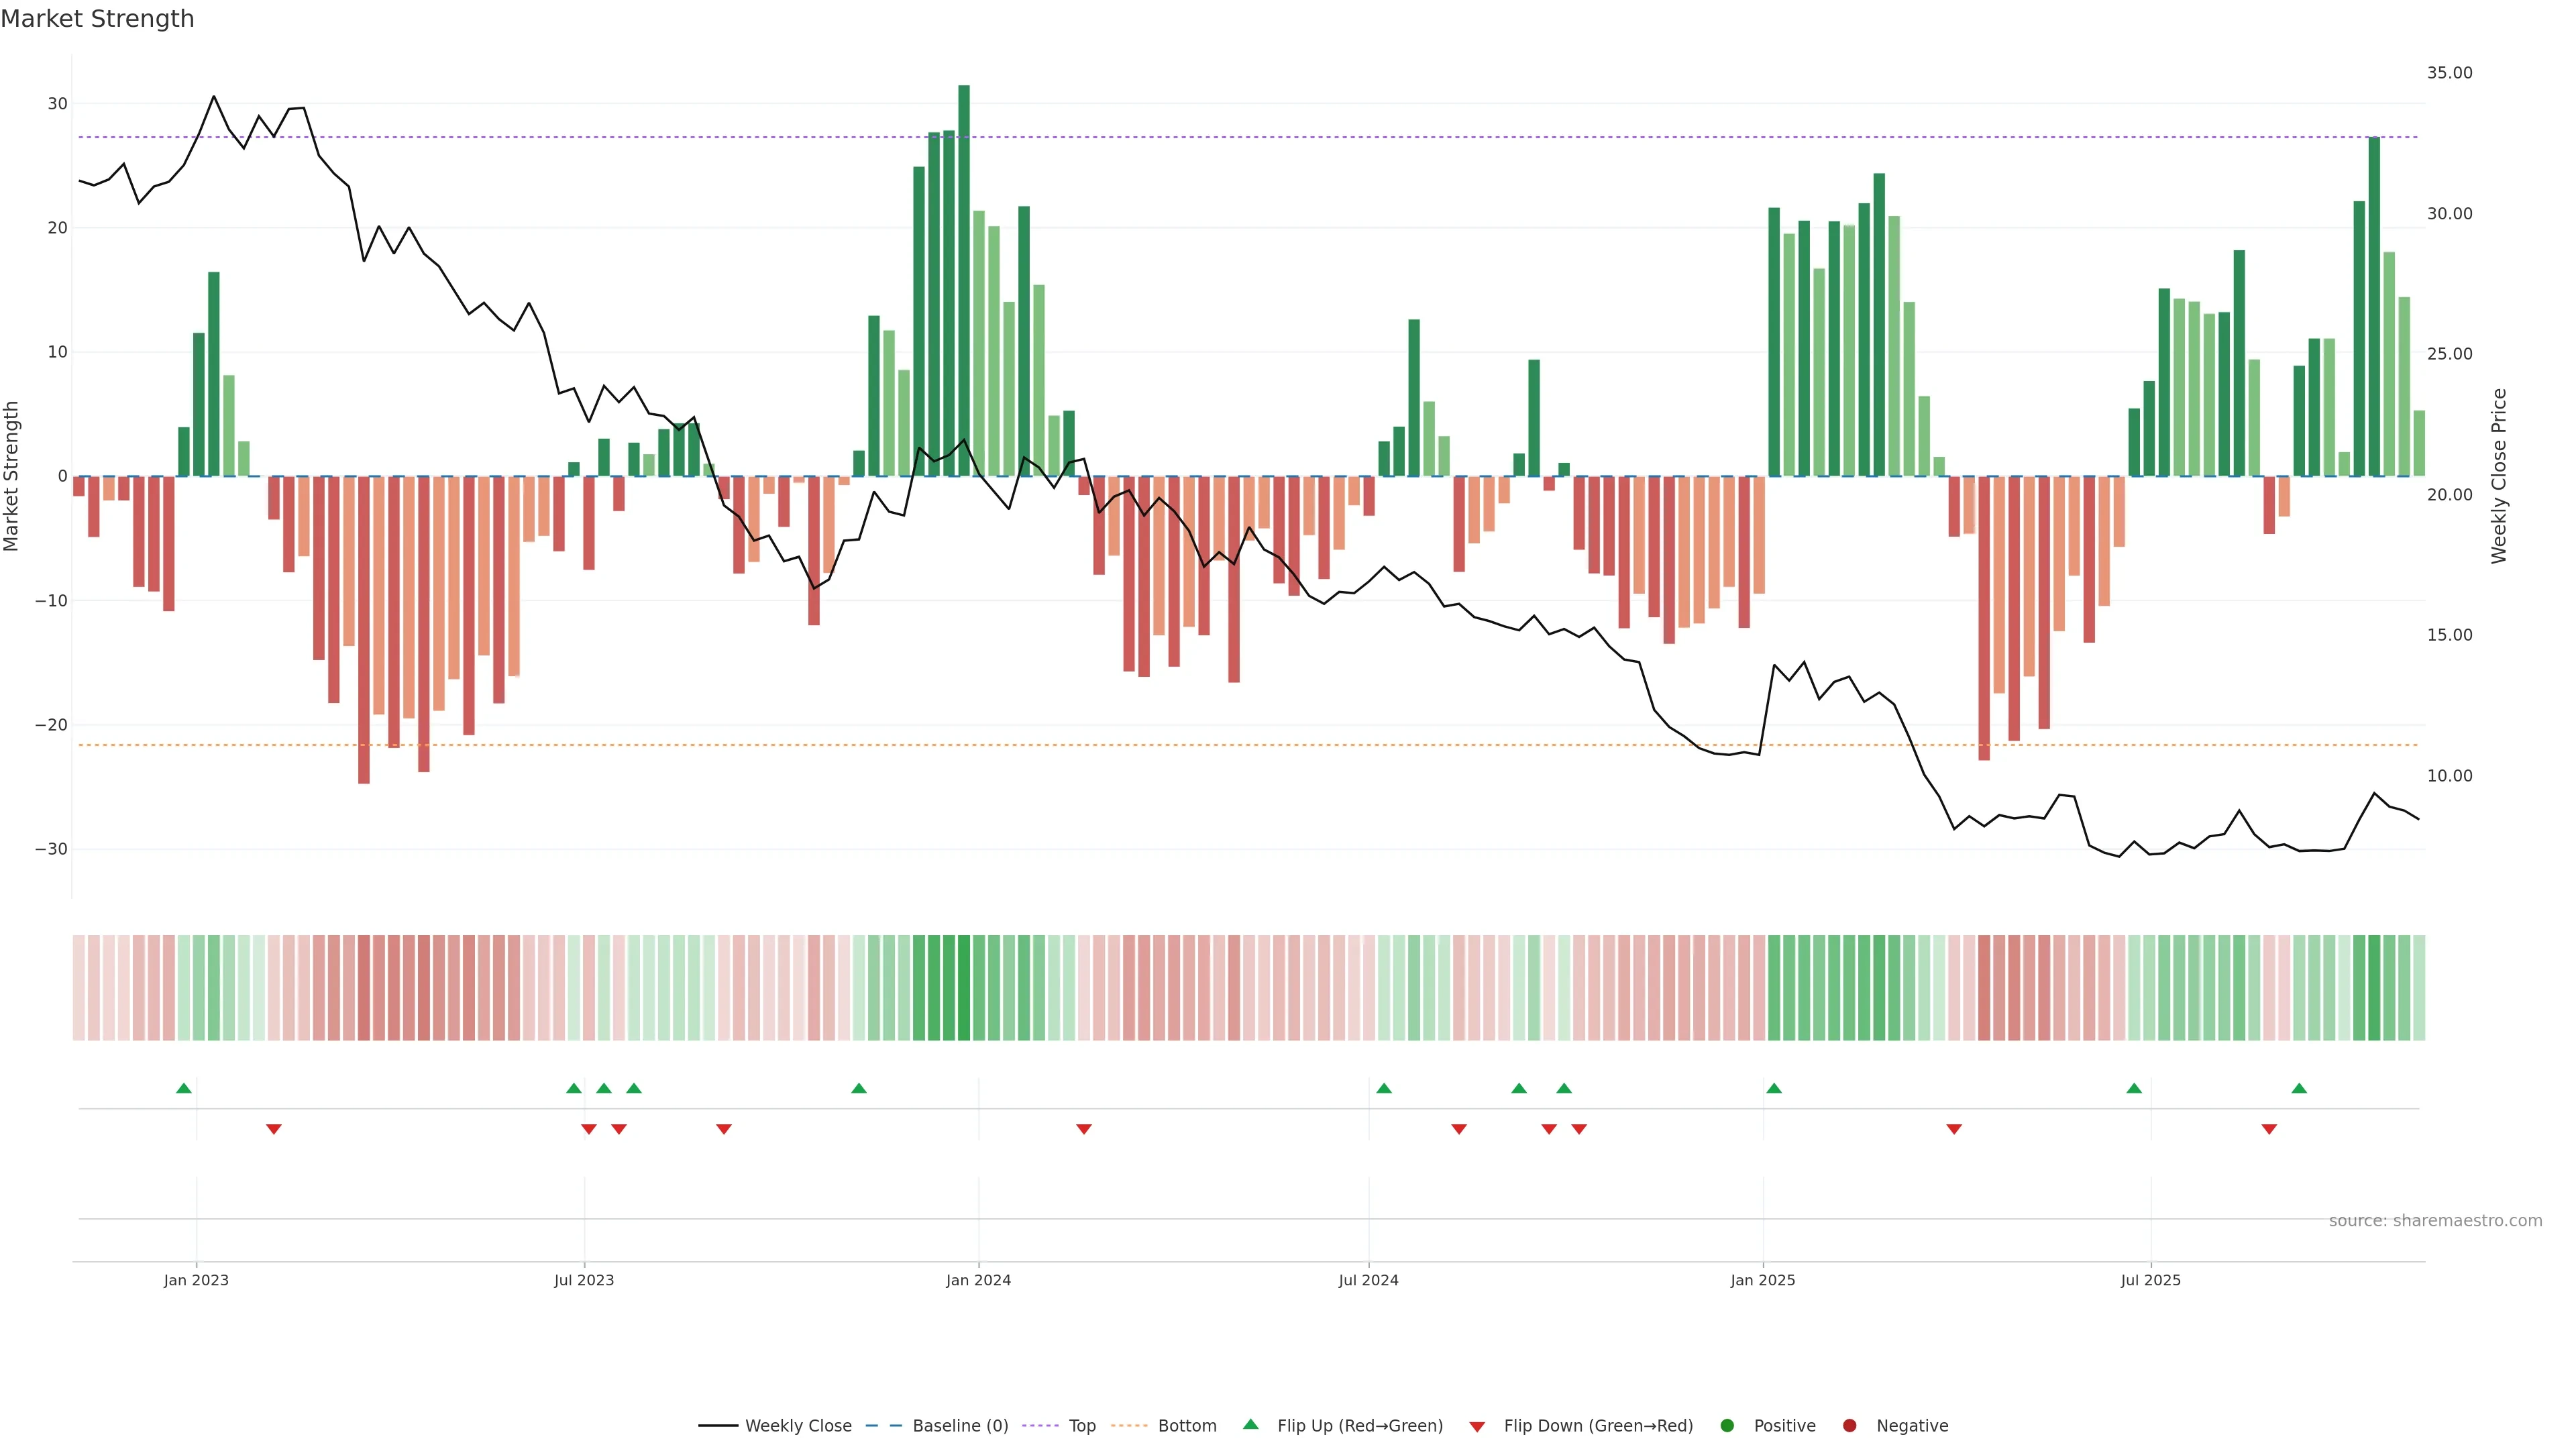Click the sharemaestro.com source text

(x=2435, y=1221)
